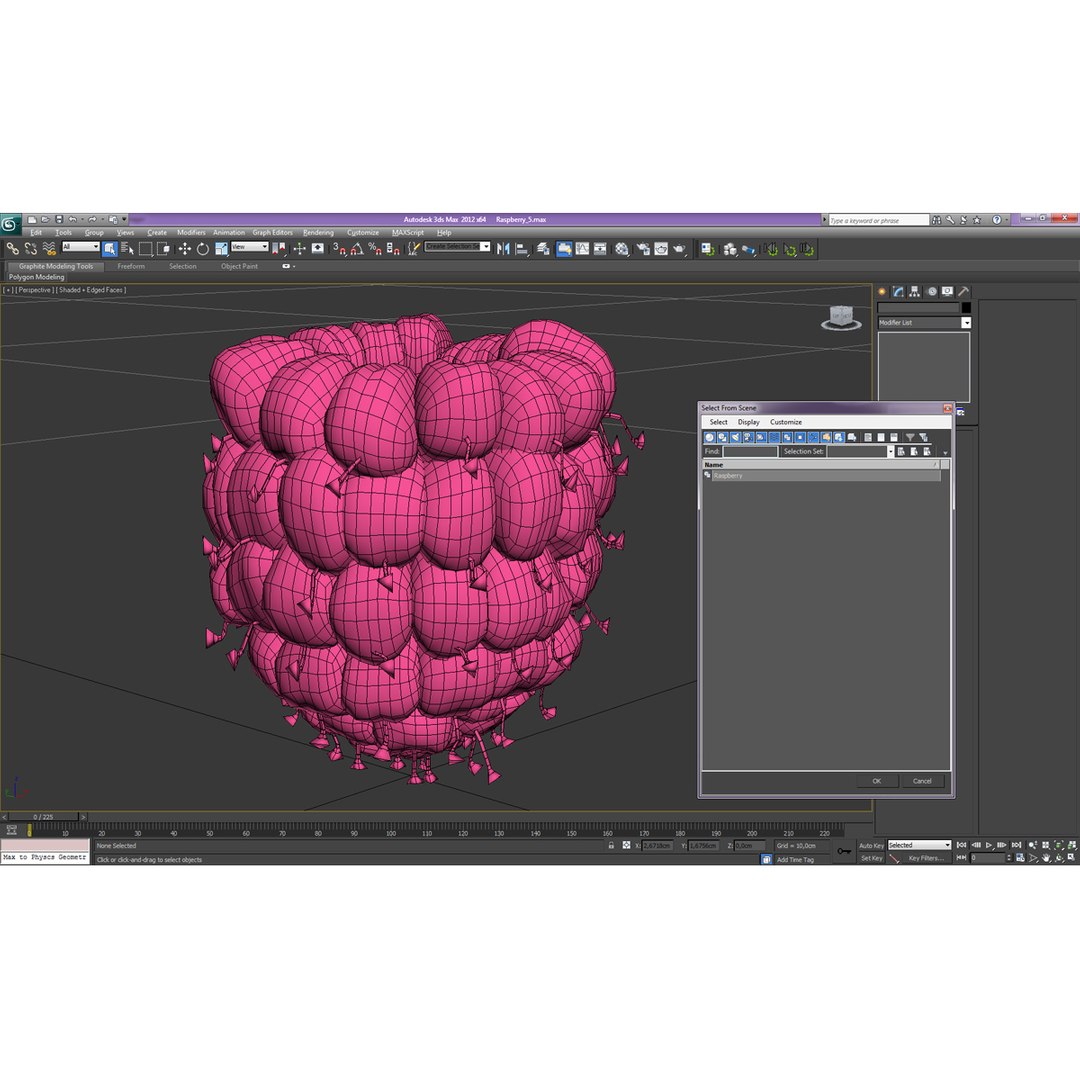Open the Display menu in Select From Scene
This screenshot has width=1080, height=1080.
click(748, 422)
